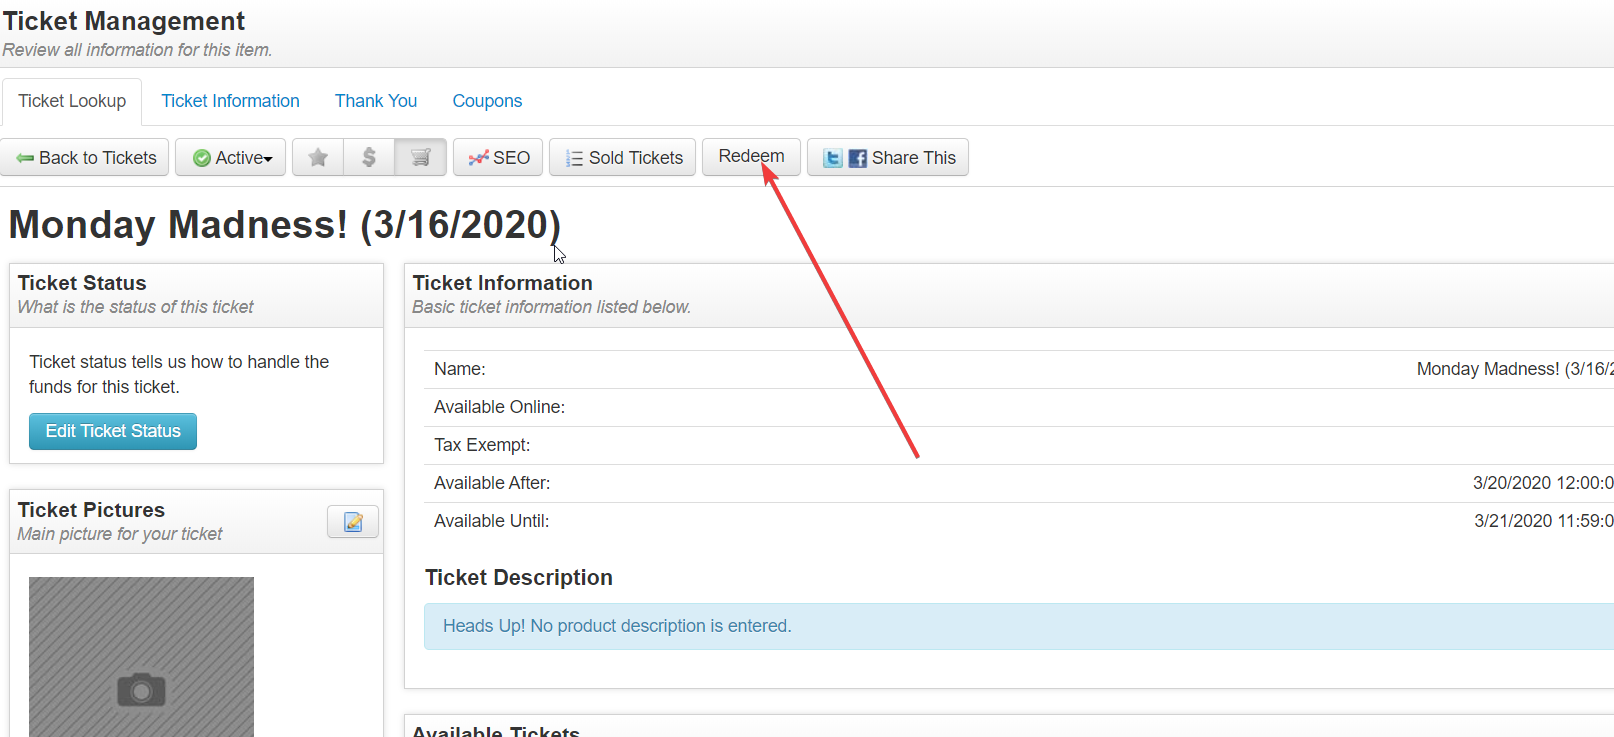Select the Coupons tab

coord(487,101)
